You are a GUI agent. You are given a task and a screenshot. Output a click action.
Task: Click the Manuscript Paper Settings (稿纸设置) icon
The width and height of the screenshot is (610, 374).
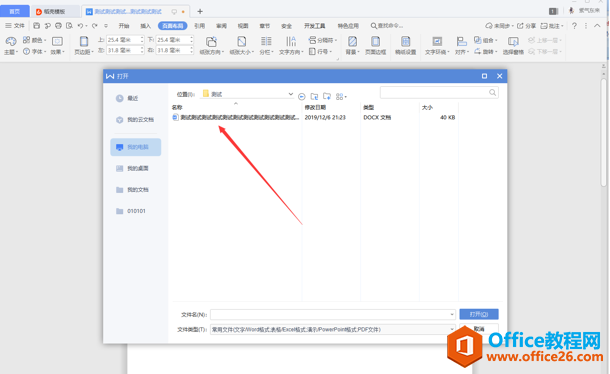[x=405, y=46]
